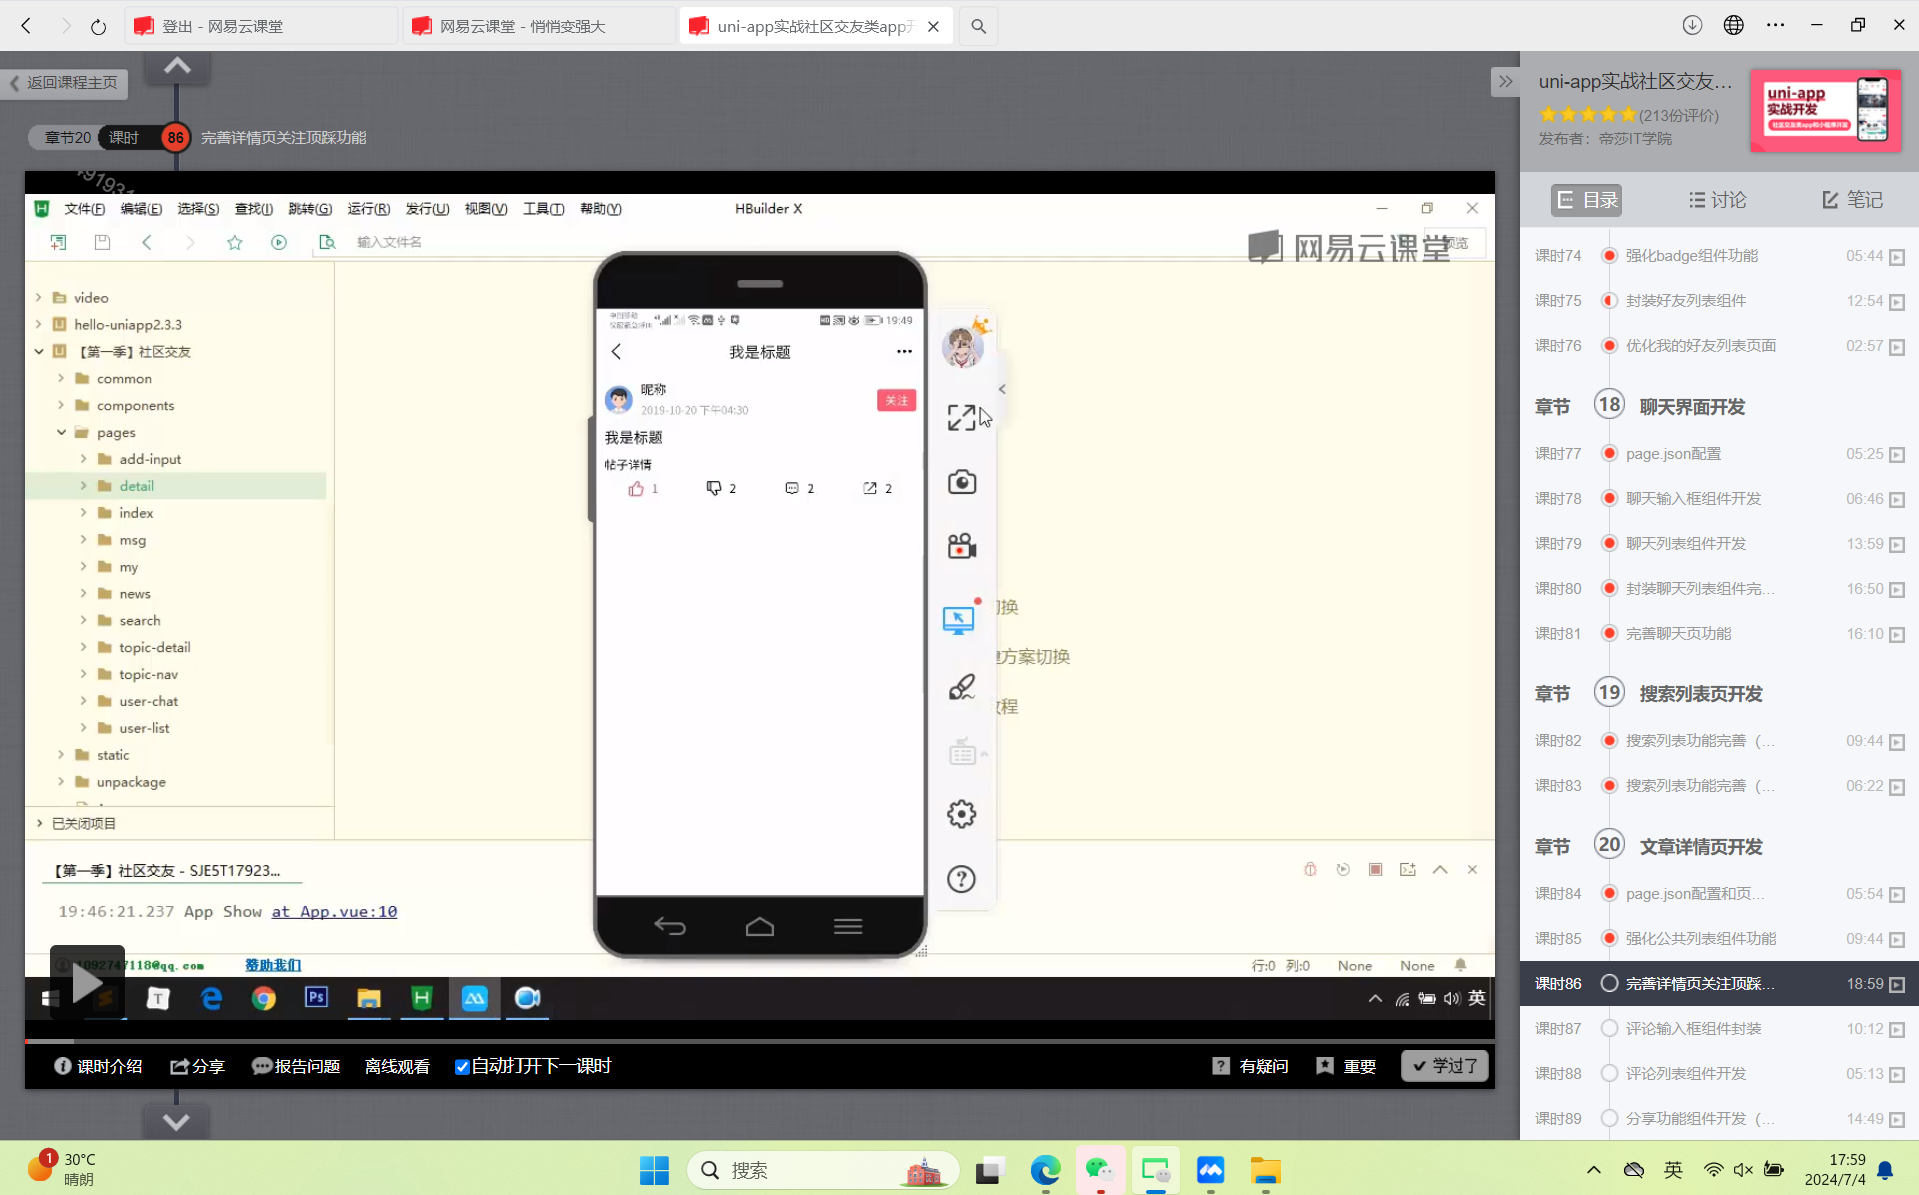This screenshot has width=1919, height=1195.
Task: Switch to the 笔记 tab
Action: click(1852, 200)
